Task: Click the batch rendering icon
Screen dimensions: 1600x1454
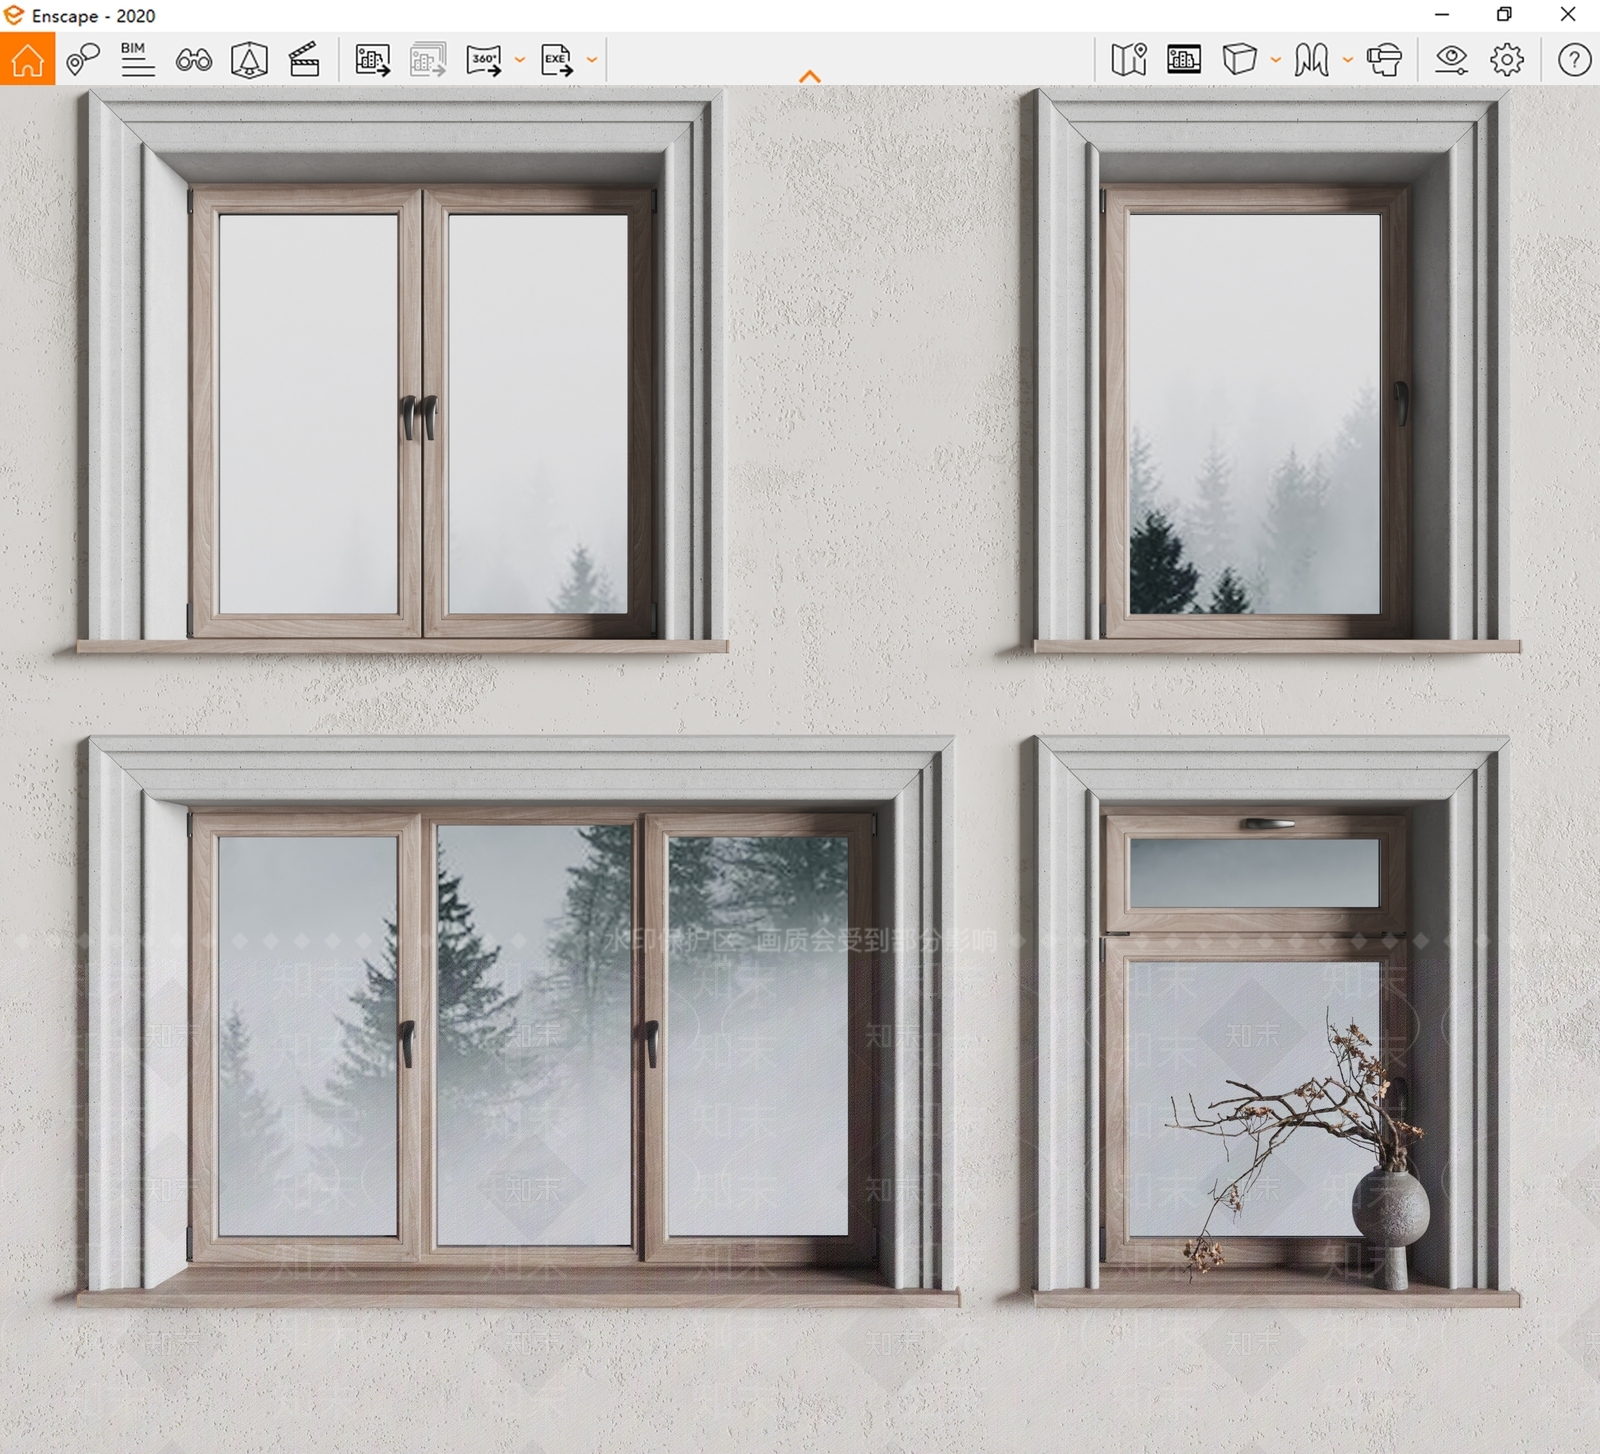Action: pyautogui.click(x=428, y=60)
